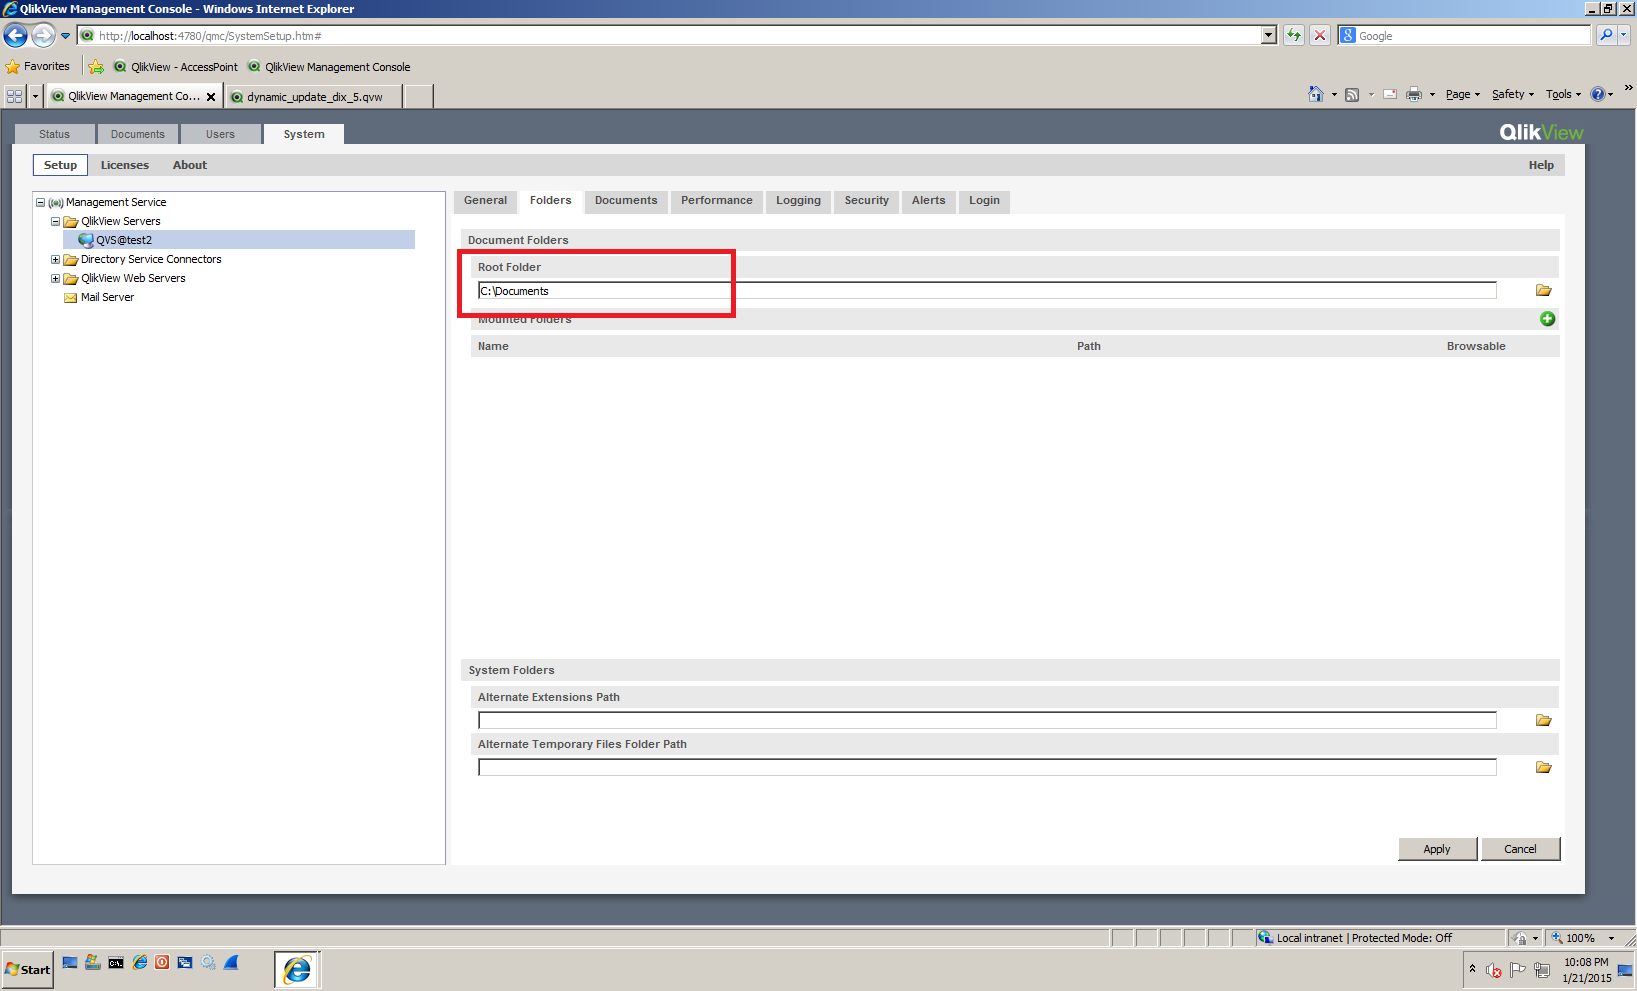The image size is (1637, 991).
Task: Collapse the Management Service tree node
Action: coord(41,203)
